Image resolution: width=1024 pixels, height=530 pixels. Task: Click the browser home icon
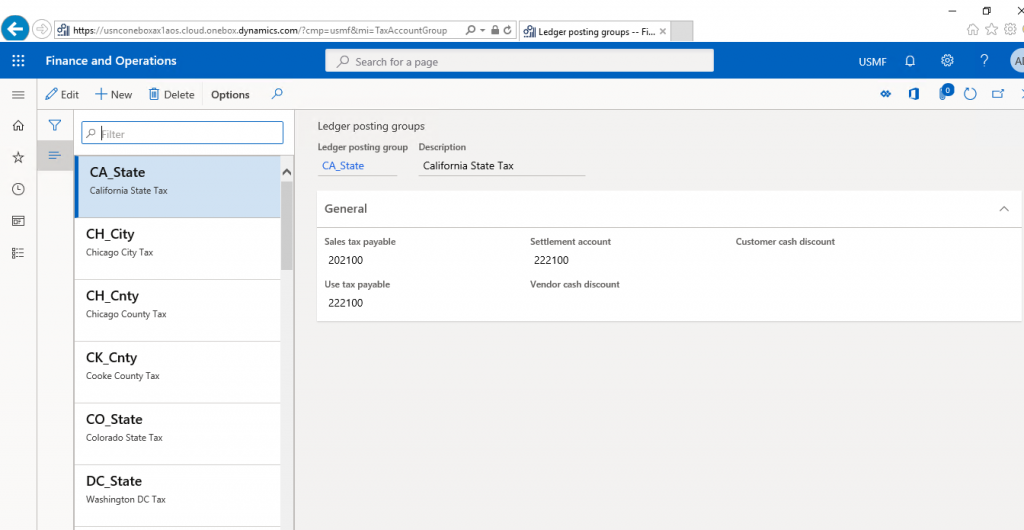(x=972, y=29)
